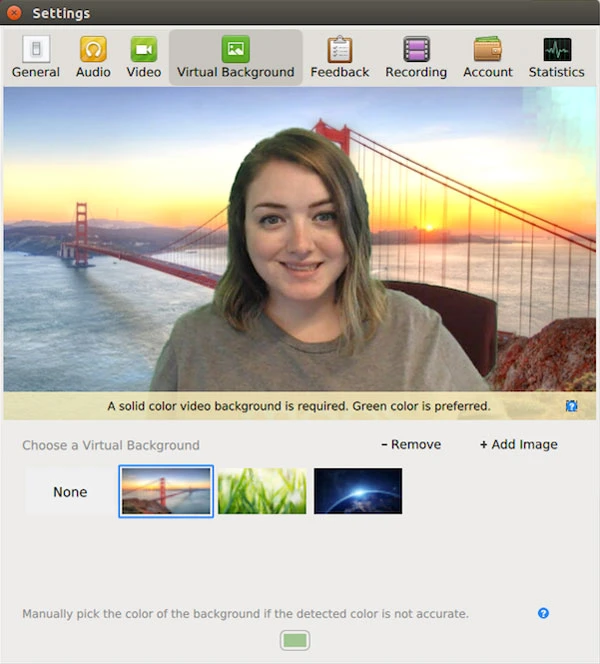Open Account wallet icon
Image resolution: width=600 pixels, height=664 pixels.
pos(488,49)
